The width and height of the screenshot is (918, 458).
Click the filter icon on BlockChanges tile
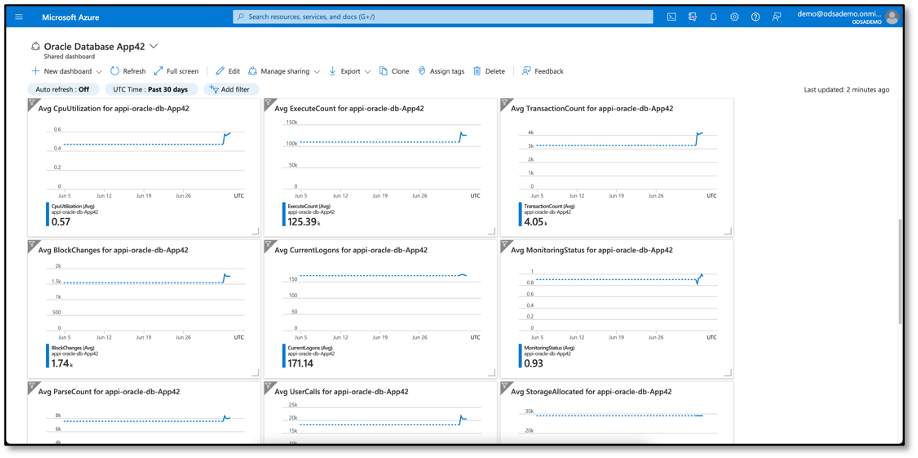point(31,244)
